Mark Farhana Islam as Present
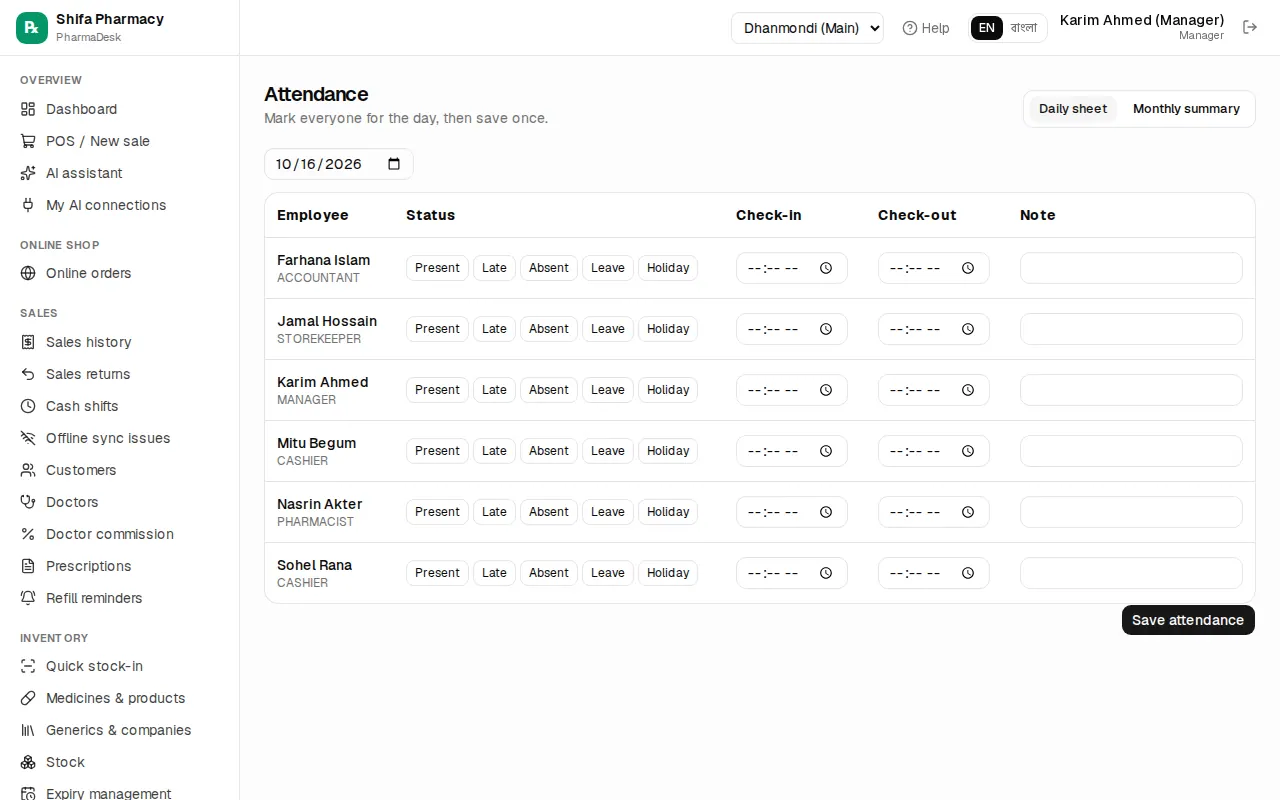 437,268
